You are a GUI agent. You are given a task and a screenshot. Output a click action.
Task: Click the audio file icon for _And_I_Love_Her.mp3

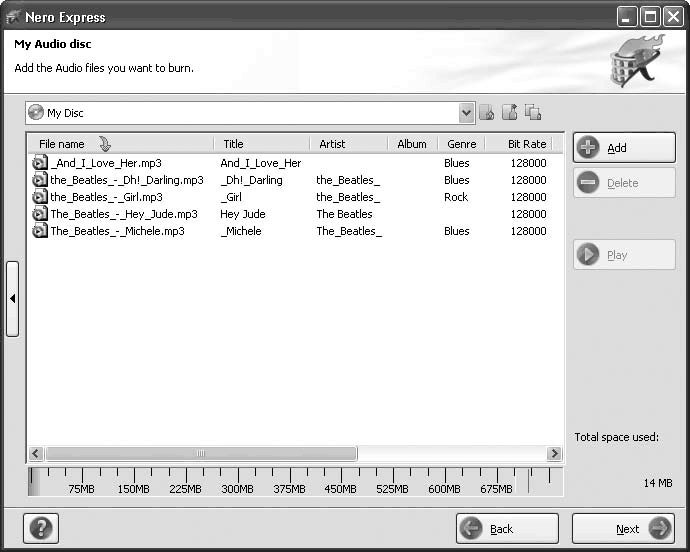click(x=40, y=163)
